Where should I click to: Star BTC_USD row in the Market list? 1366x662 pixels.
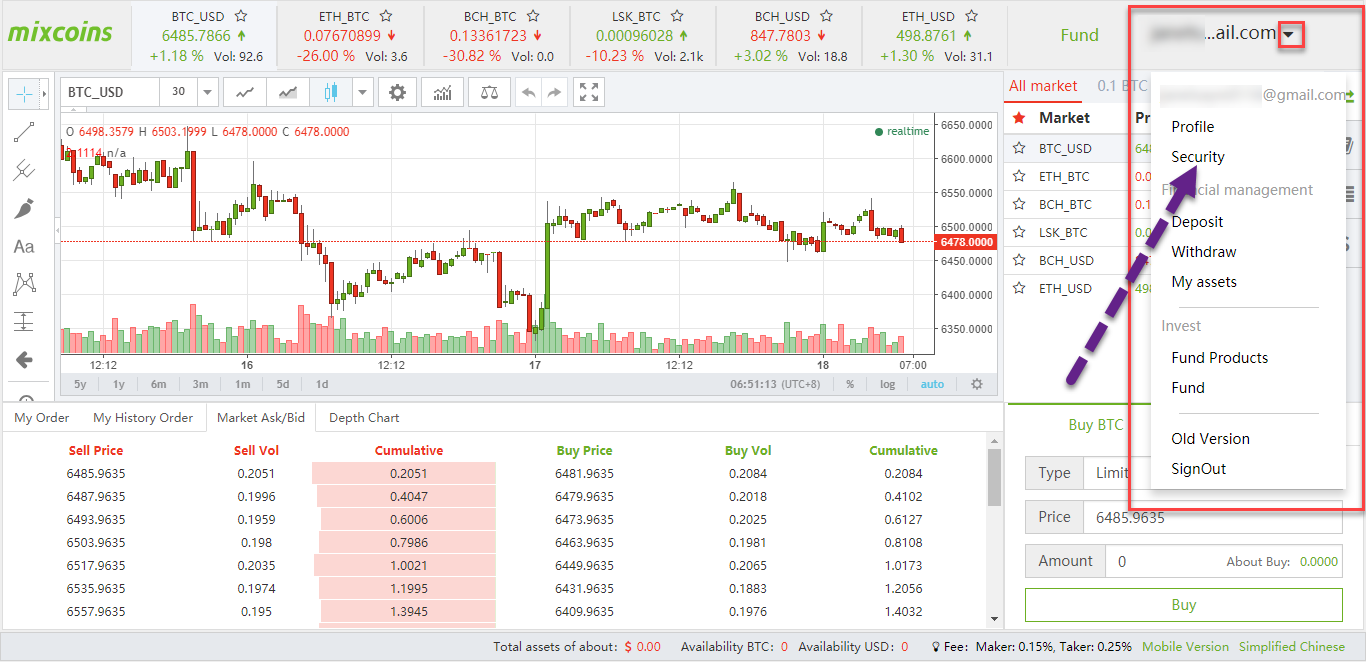[x=1019, y=148]
